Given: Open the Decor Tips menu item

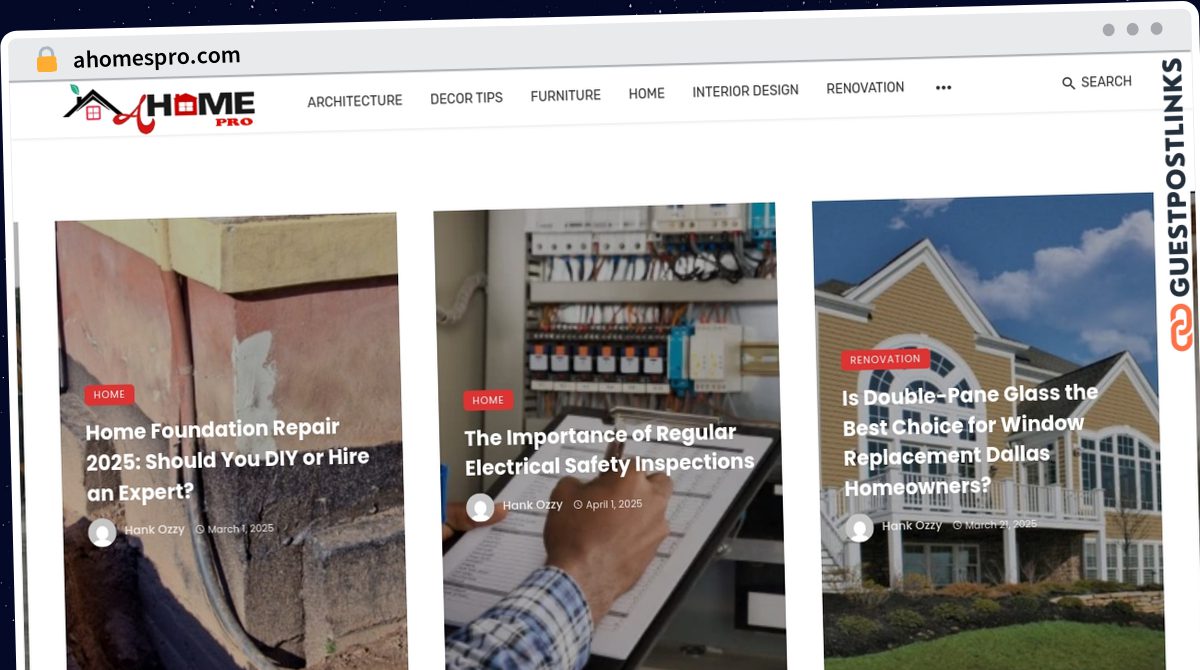Looking at the screenshot, I should coord(466,98).
